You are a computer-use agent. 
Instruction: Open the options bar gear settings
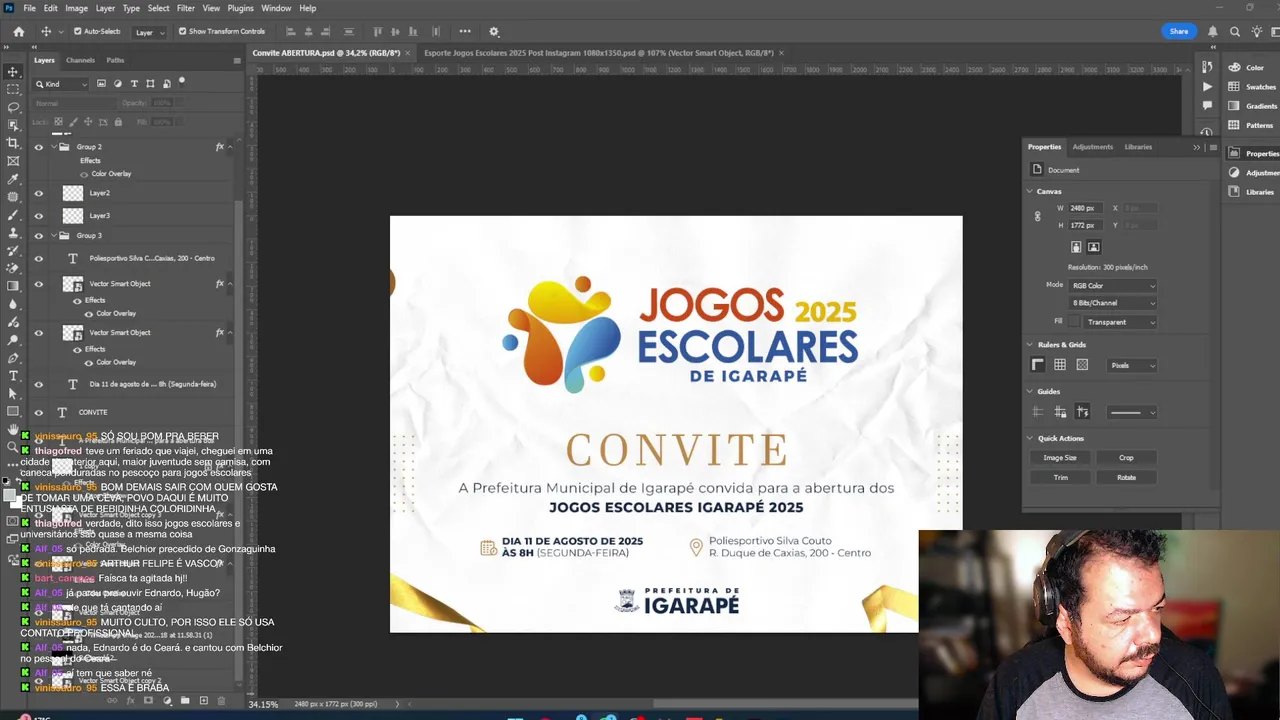(x=493, y=31)
